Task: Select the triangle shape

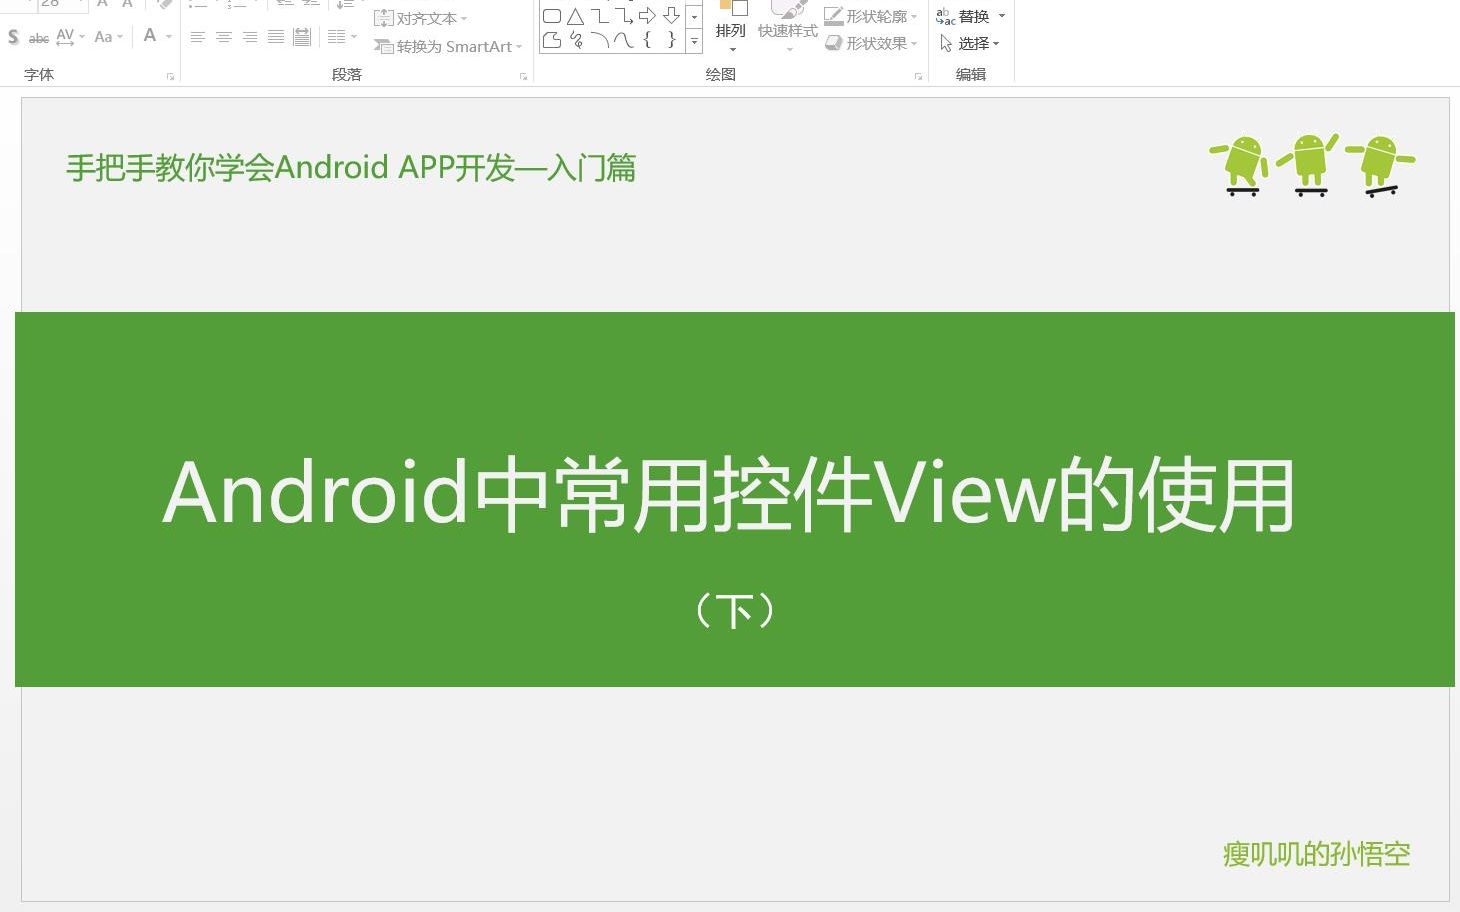Action: pos(575,16)
